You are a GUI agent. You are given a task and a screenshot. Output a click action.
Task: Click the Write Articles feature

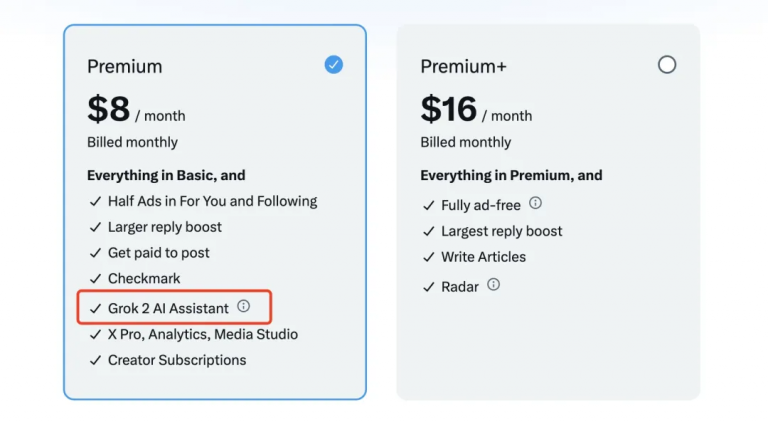pyautogui.click(x=483, y=257)
